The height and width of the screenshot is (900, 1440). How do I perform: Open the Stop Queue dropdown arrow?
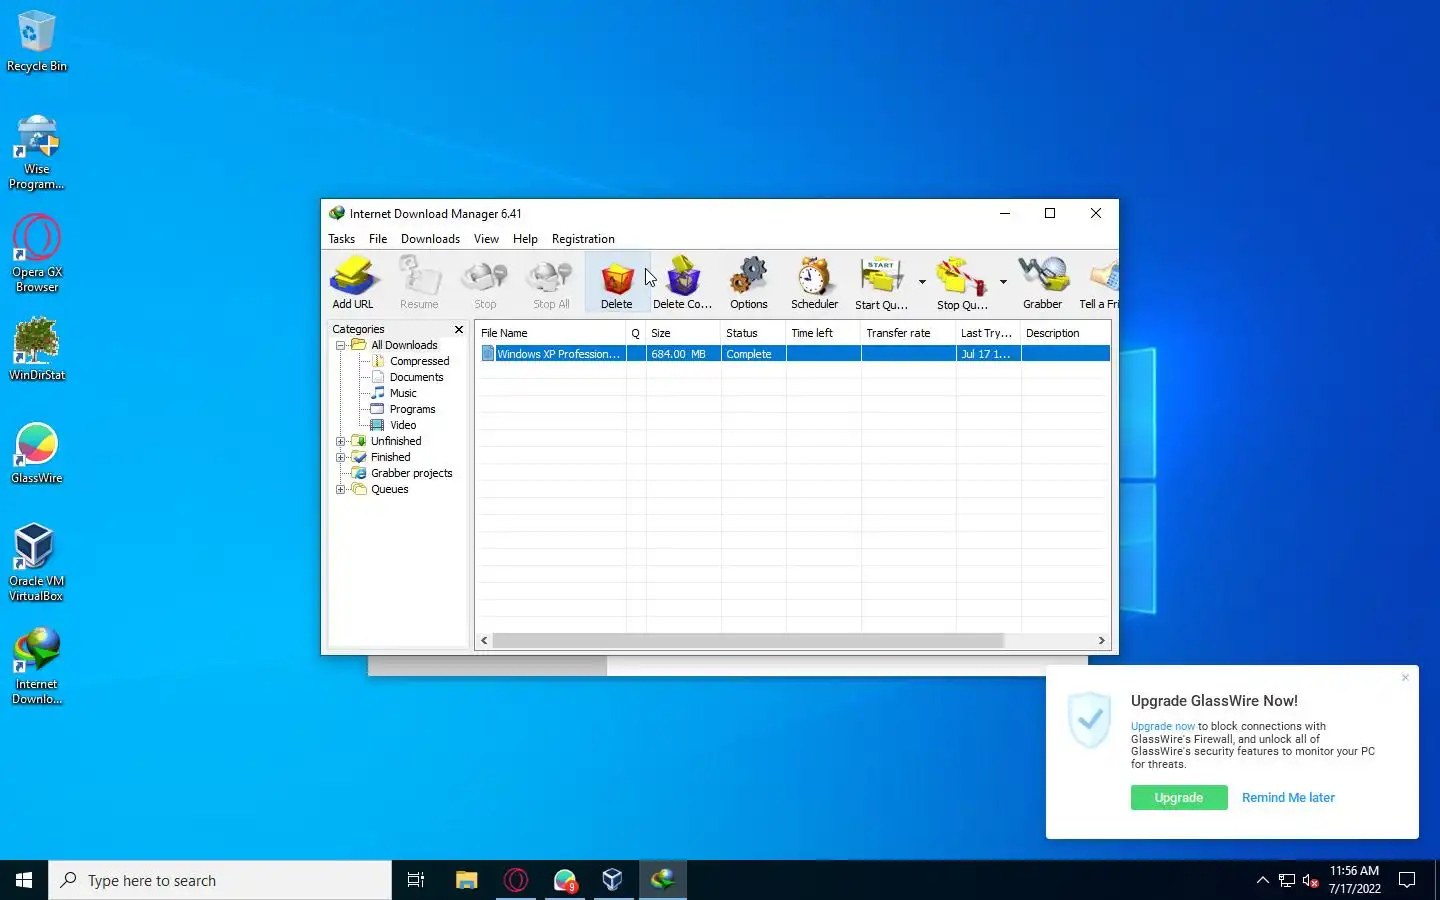point(1003,282)
